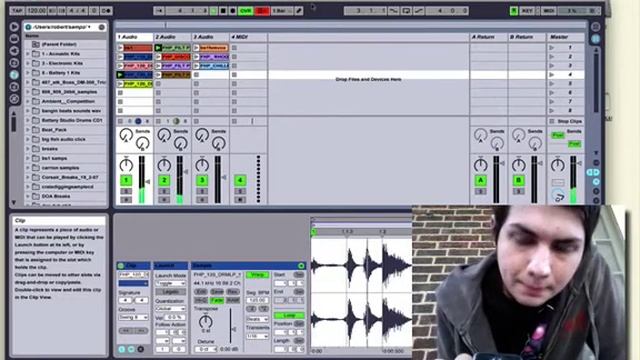Click the browser search button
The width and height of the screenshot is (640, 360).
pyautogui.click(x=102, y=27)
